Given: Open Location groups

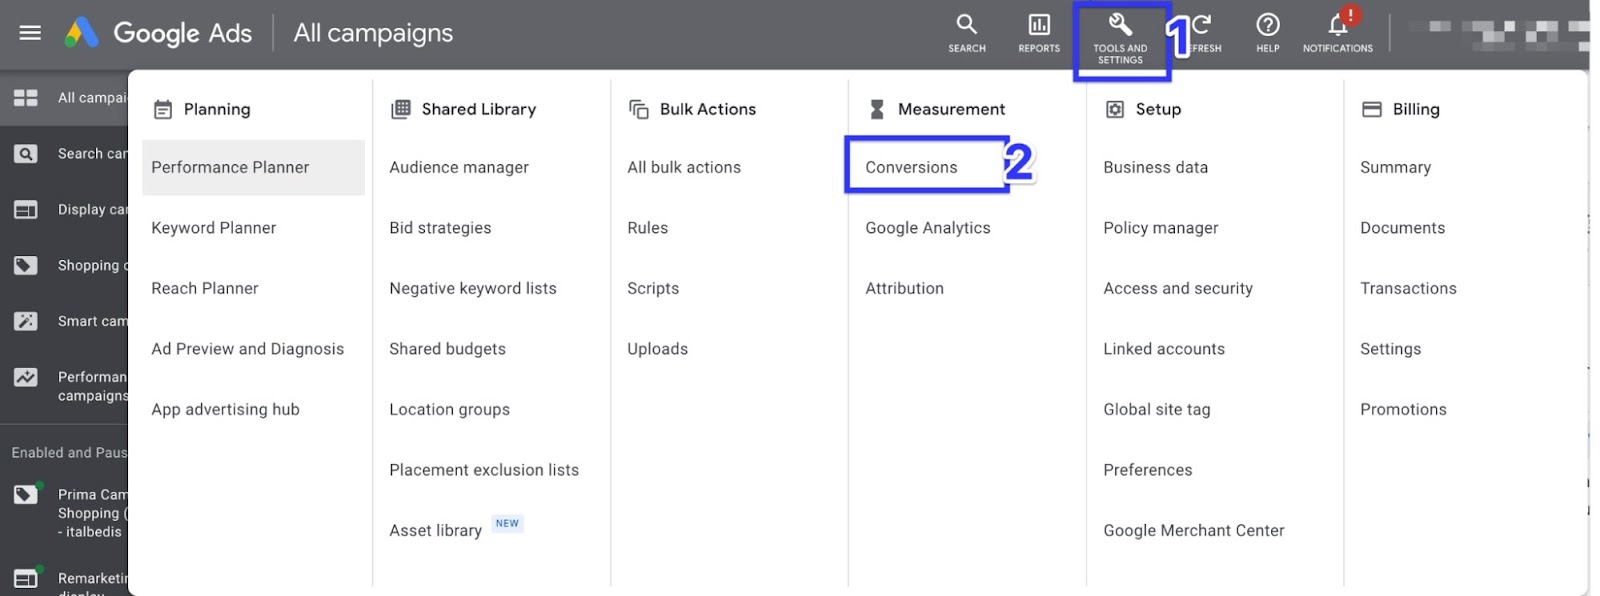Looking at the screenshot, I should [x=449, y=409].
